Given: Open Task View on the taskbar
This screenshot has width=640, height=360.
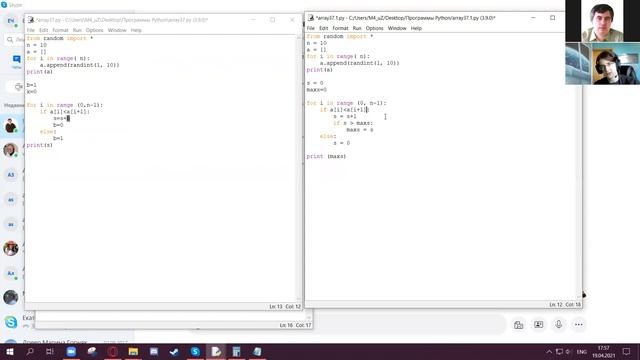Looking at the screenshot, I should [50, 351].
